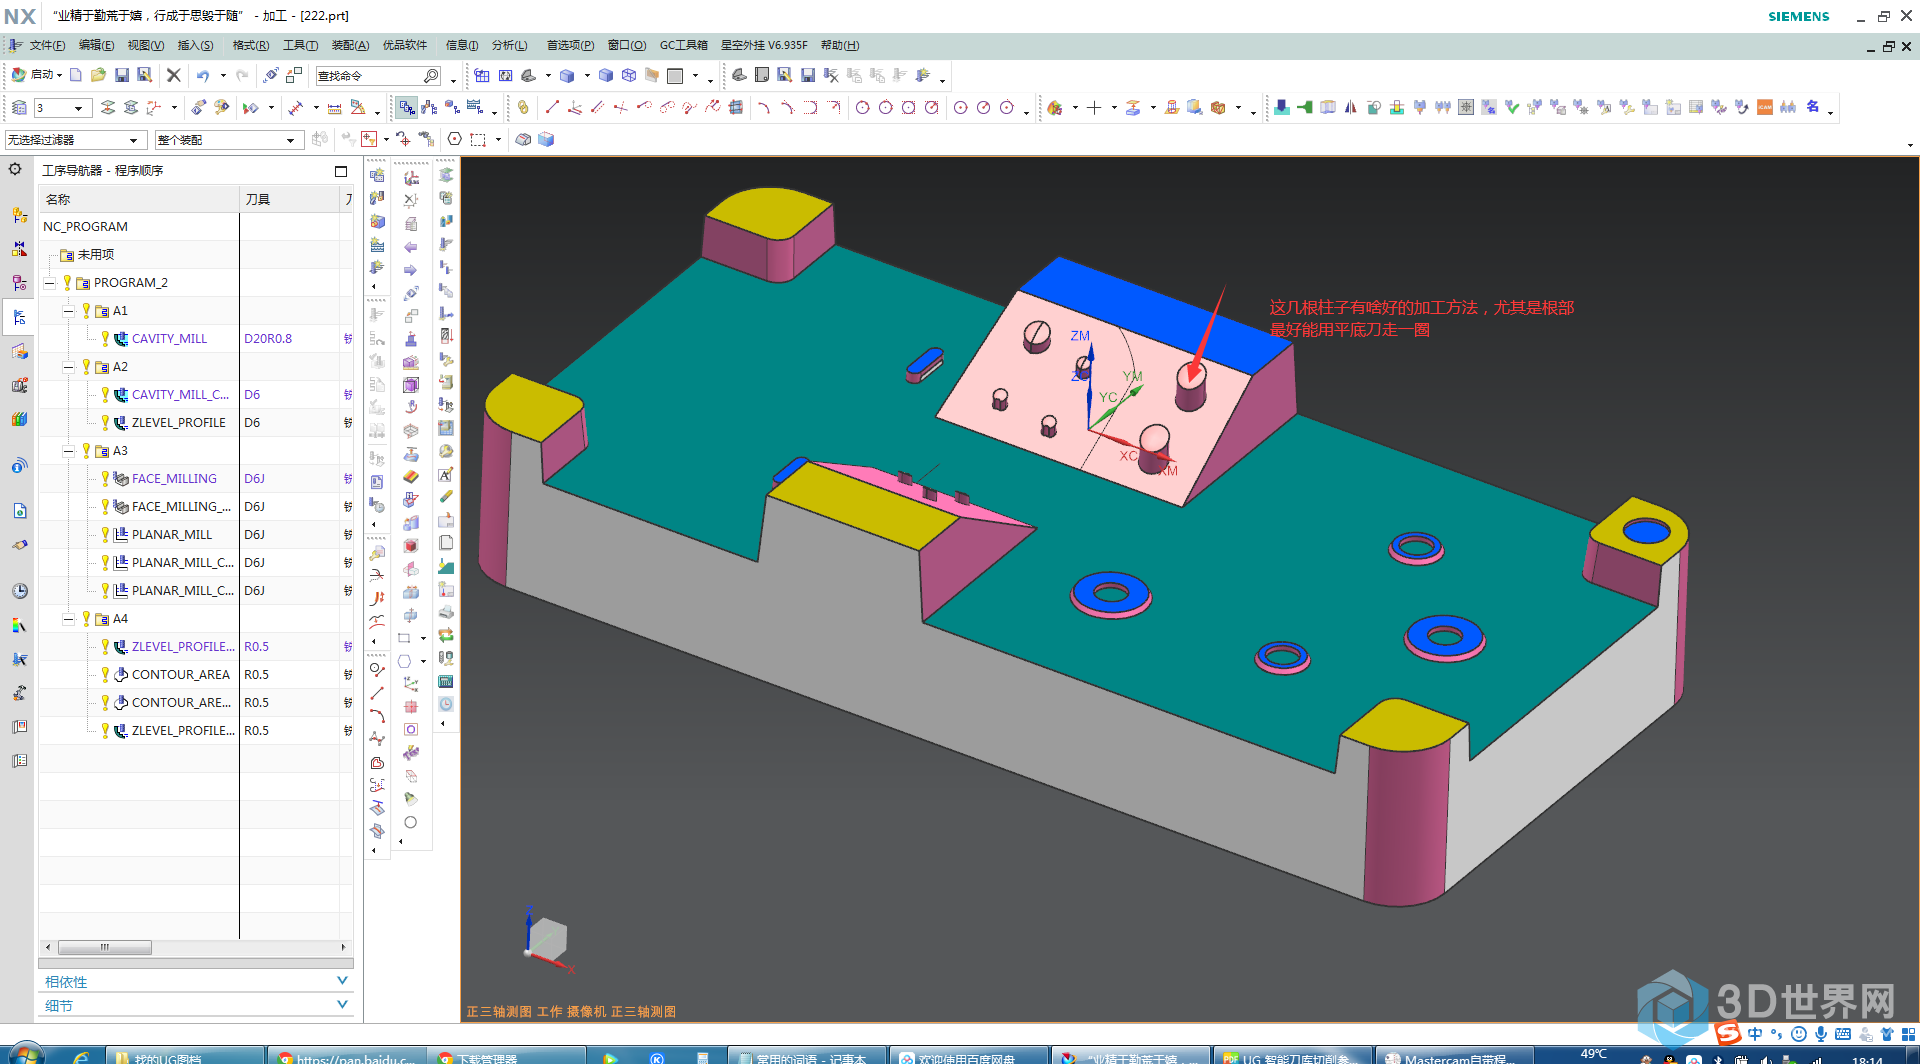Collapse the A3 program group
The height and width of the screenshot is (1064, 1920).
pyautogui.click(x=69, y=451)
